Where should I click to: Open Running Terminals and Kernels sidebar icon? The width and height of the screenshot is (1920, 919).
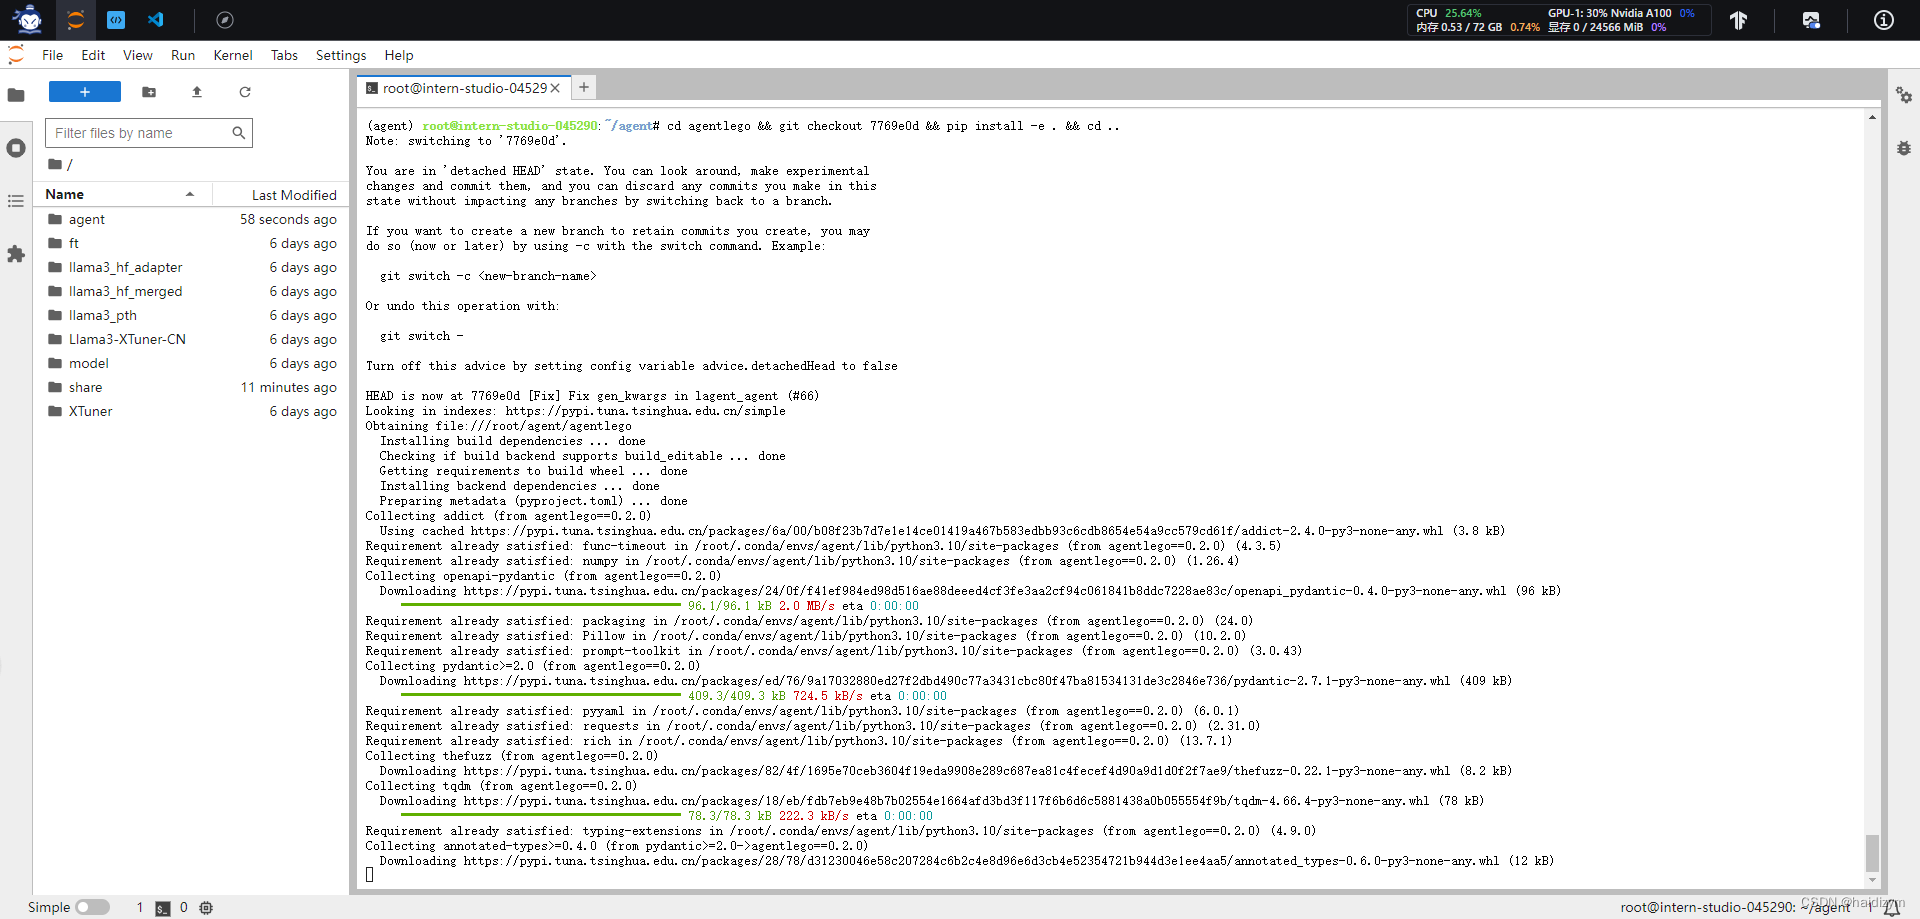pyautogui.click(x=16, y=148)
